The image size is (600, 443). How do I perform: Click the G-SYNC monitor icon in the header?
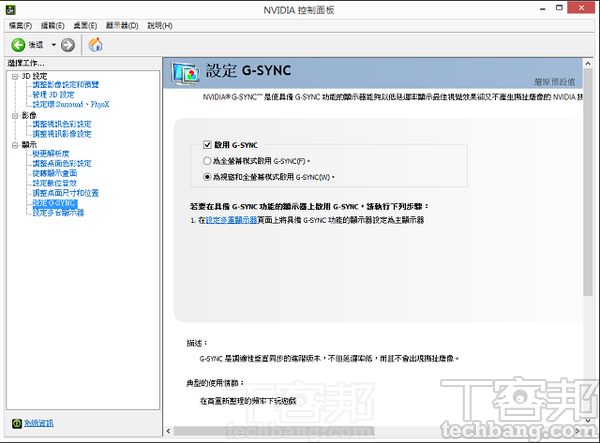[185, 73]
